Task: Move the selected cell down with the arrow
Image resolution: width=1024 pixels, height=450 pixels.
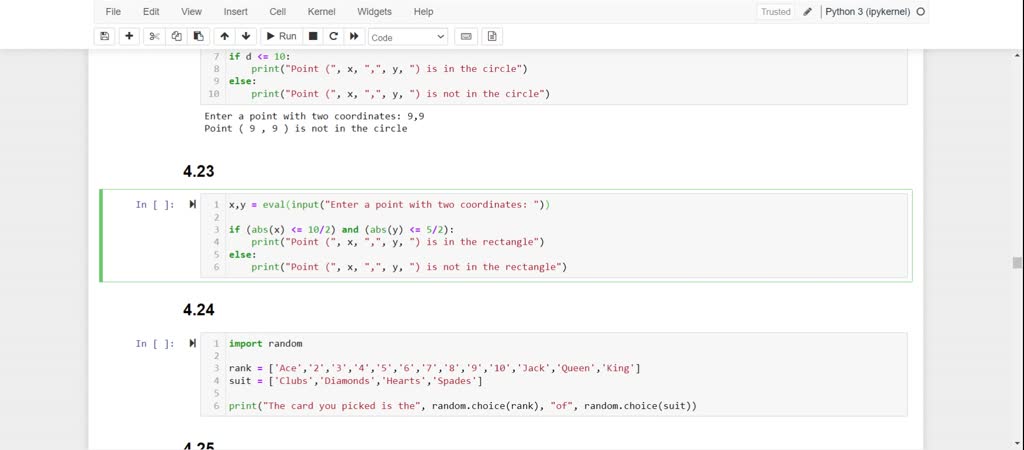Action: pyautogui.click(x=246, y=37)
